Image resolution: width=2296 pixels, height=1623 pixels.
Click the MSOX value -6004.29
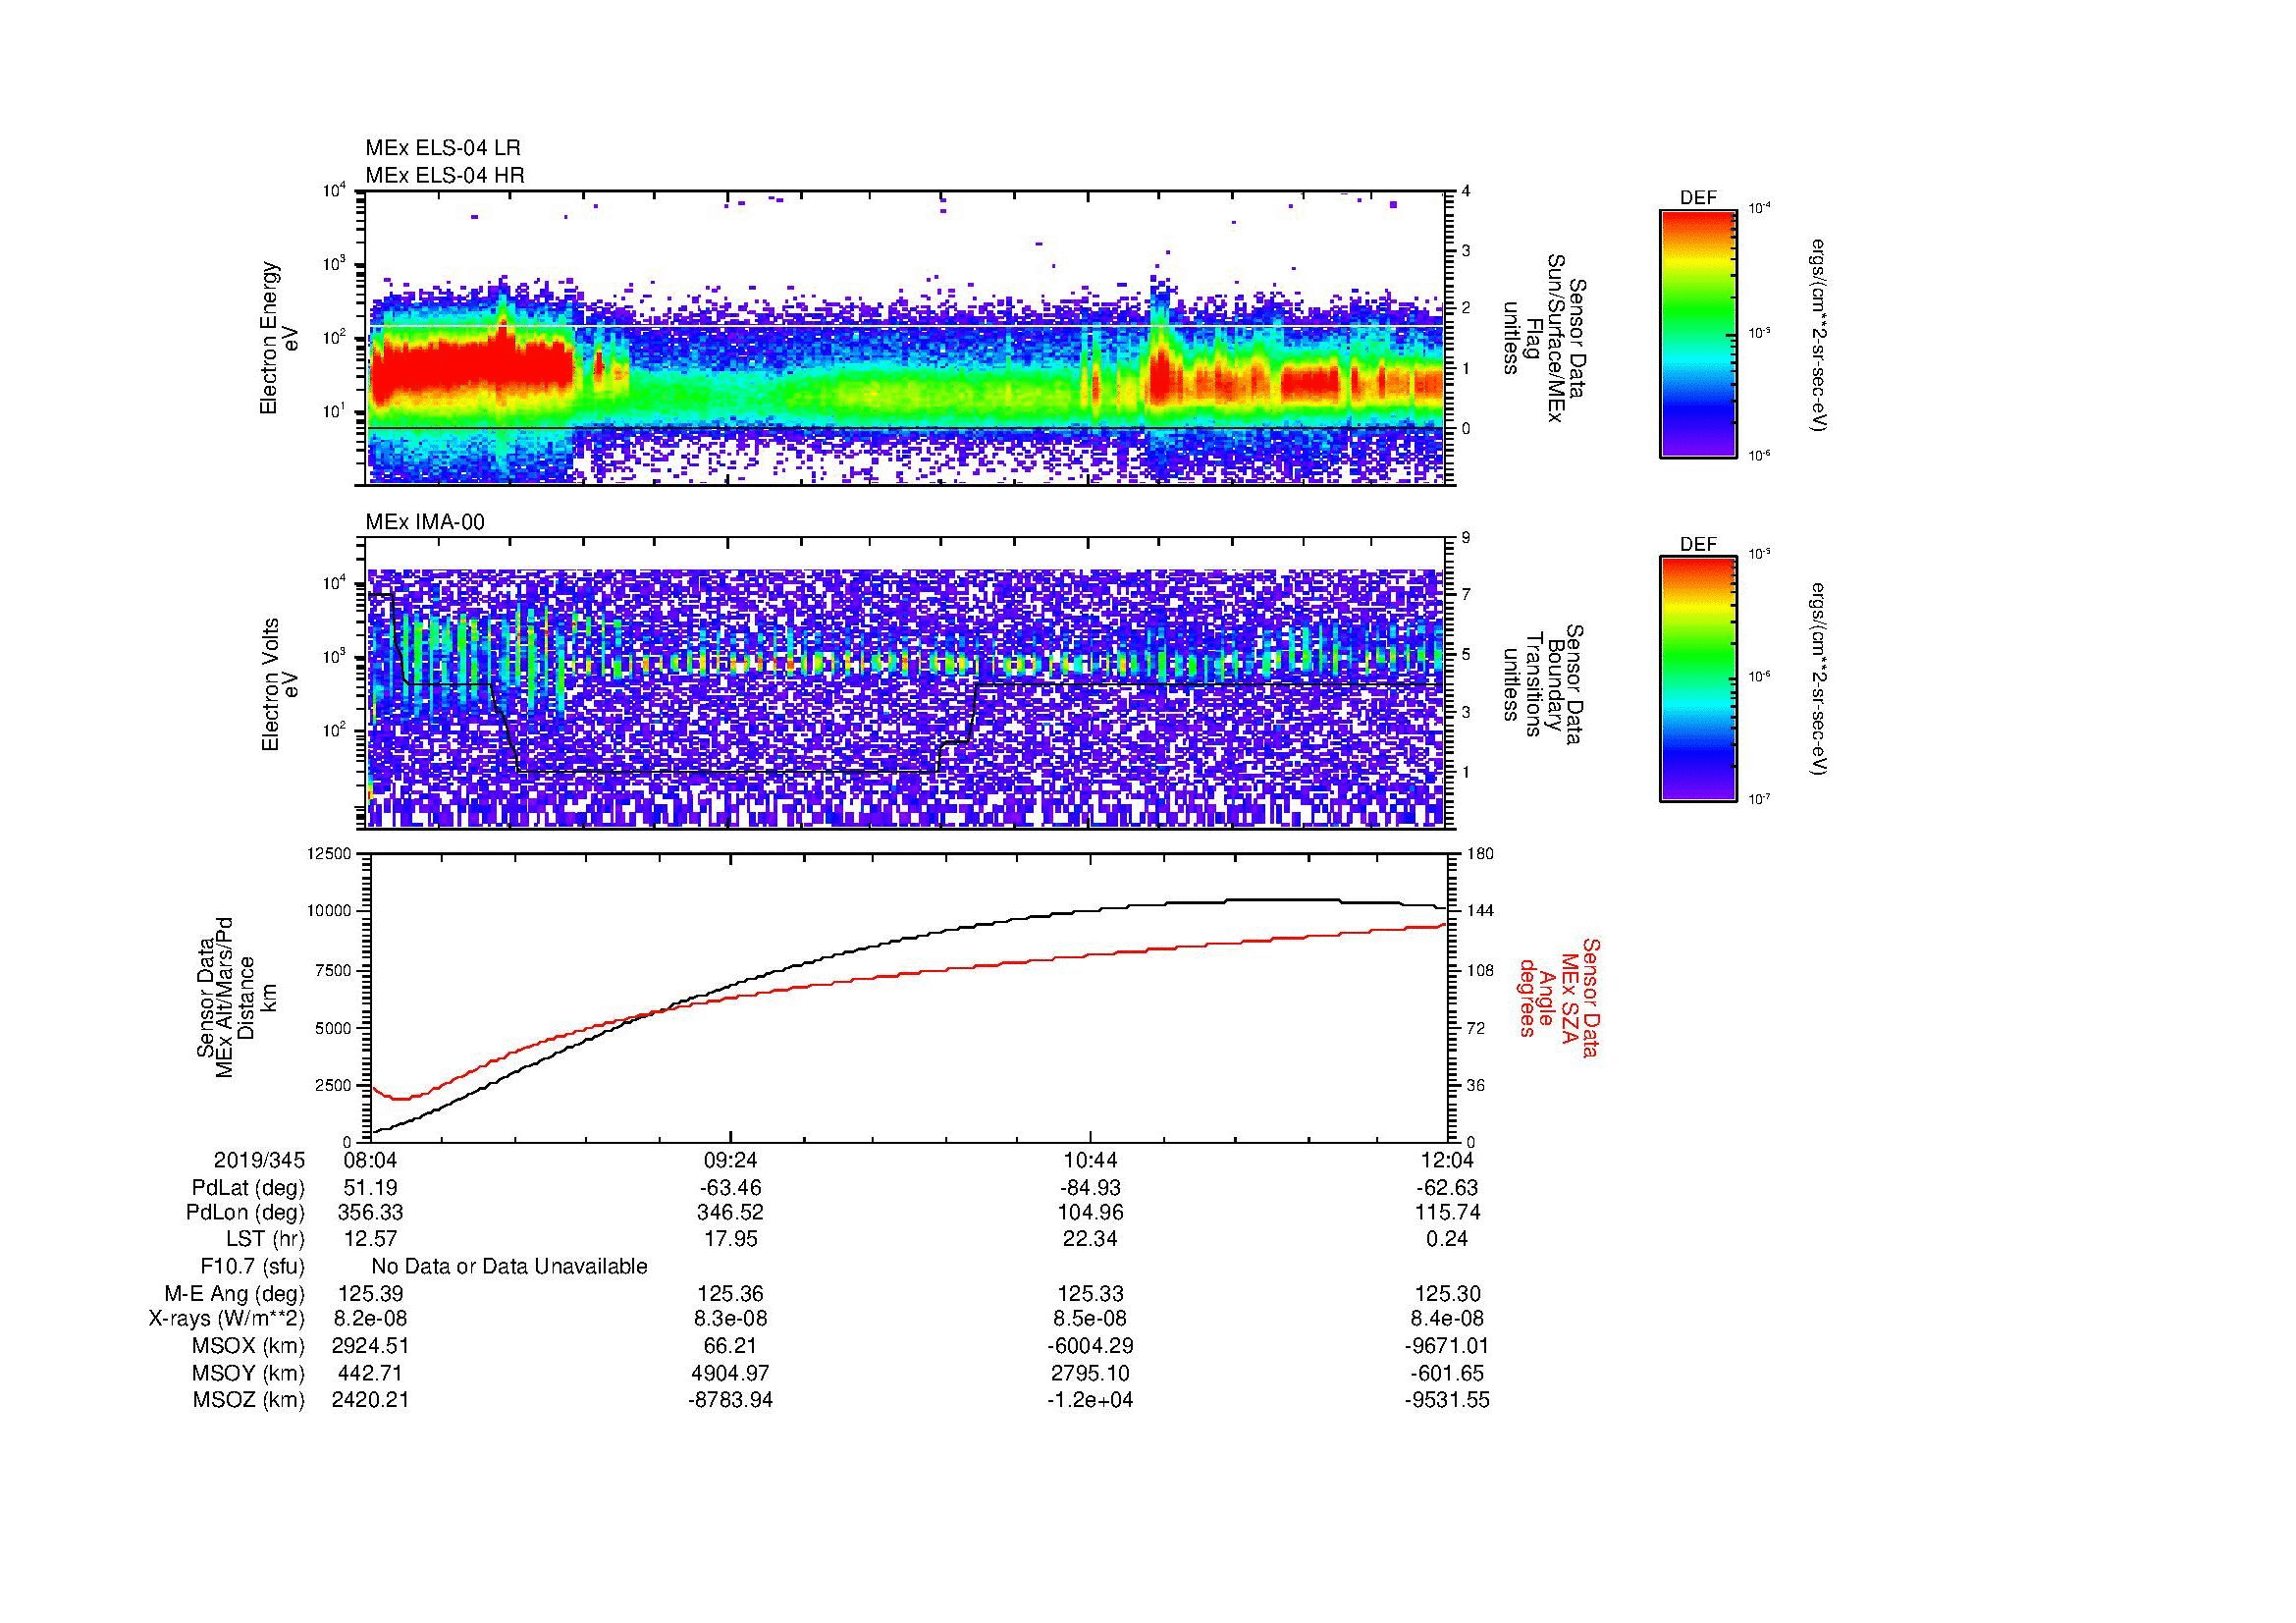coord(1090,1346)
